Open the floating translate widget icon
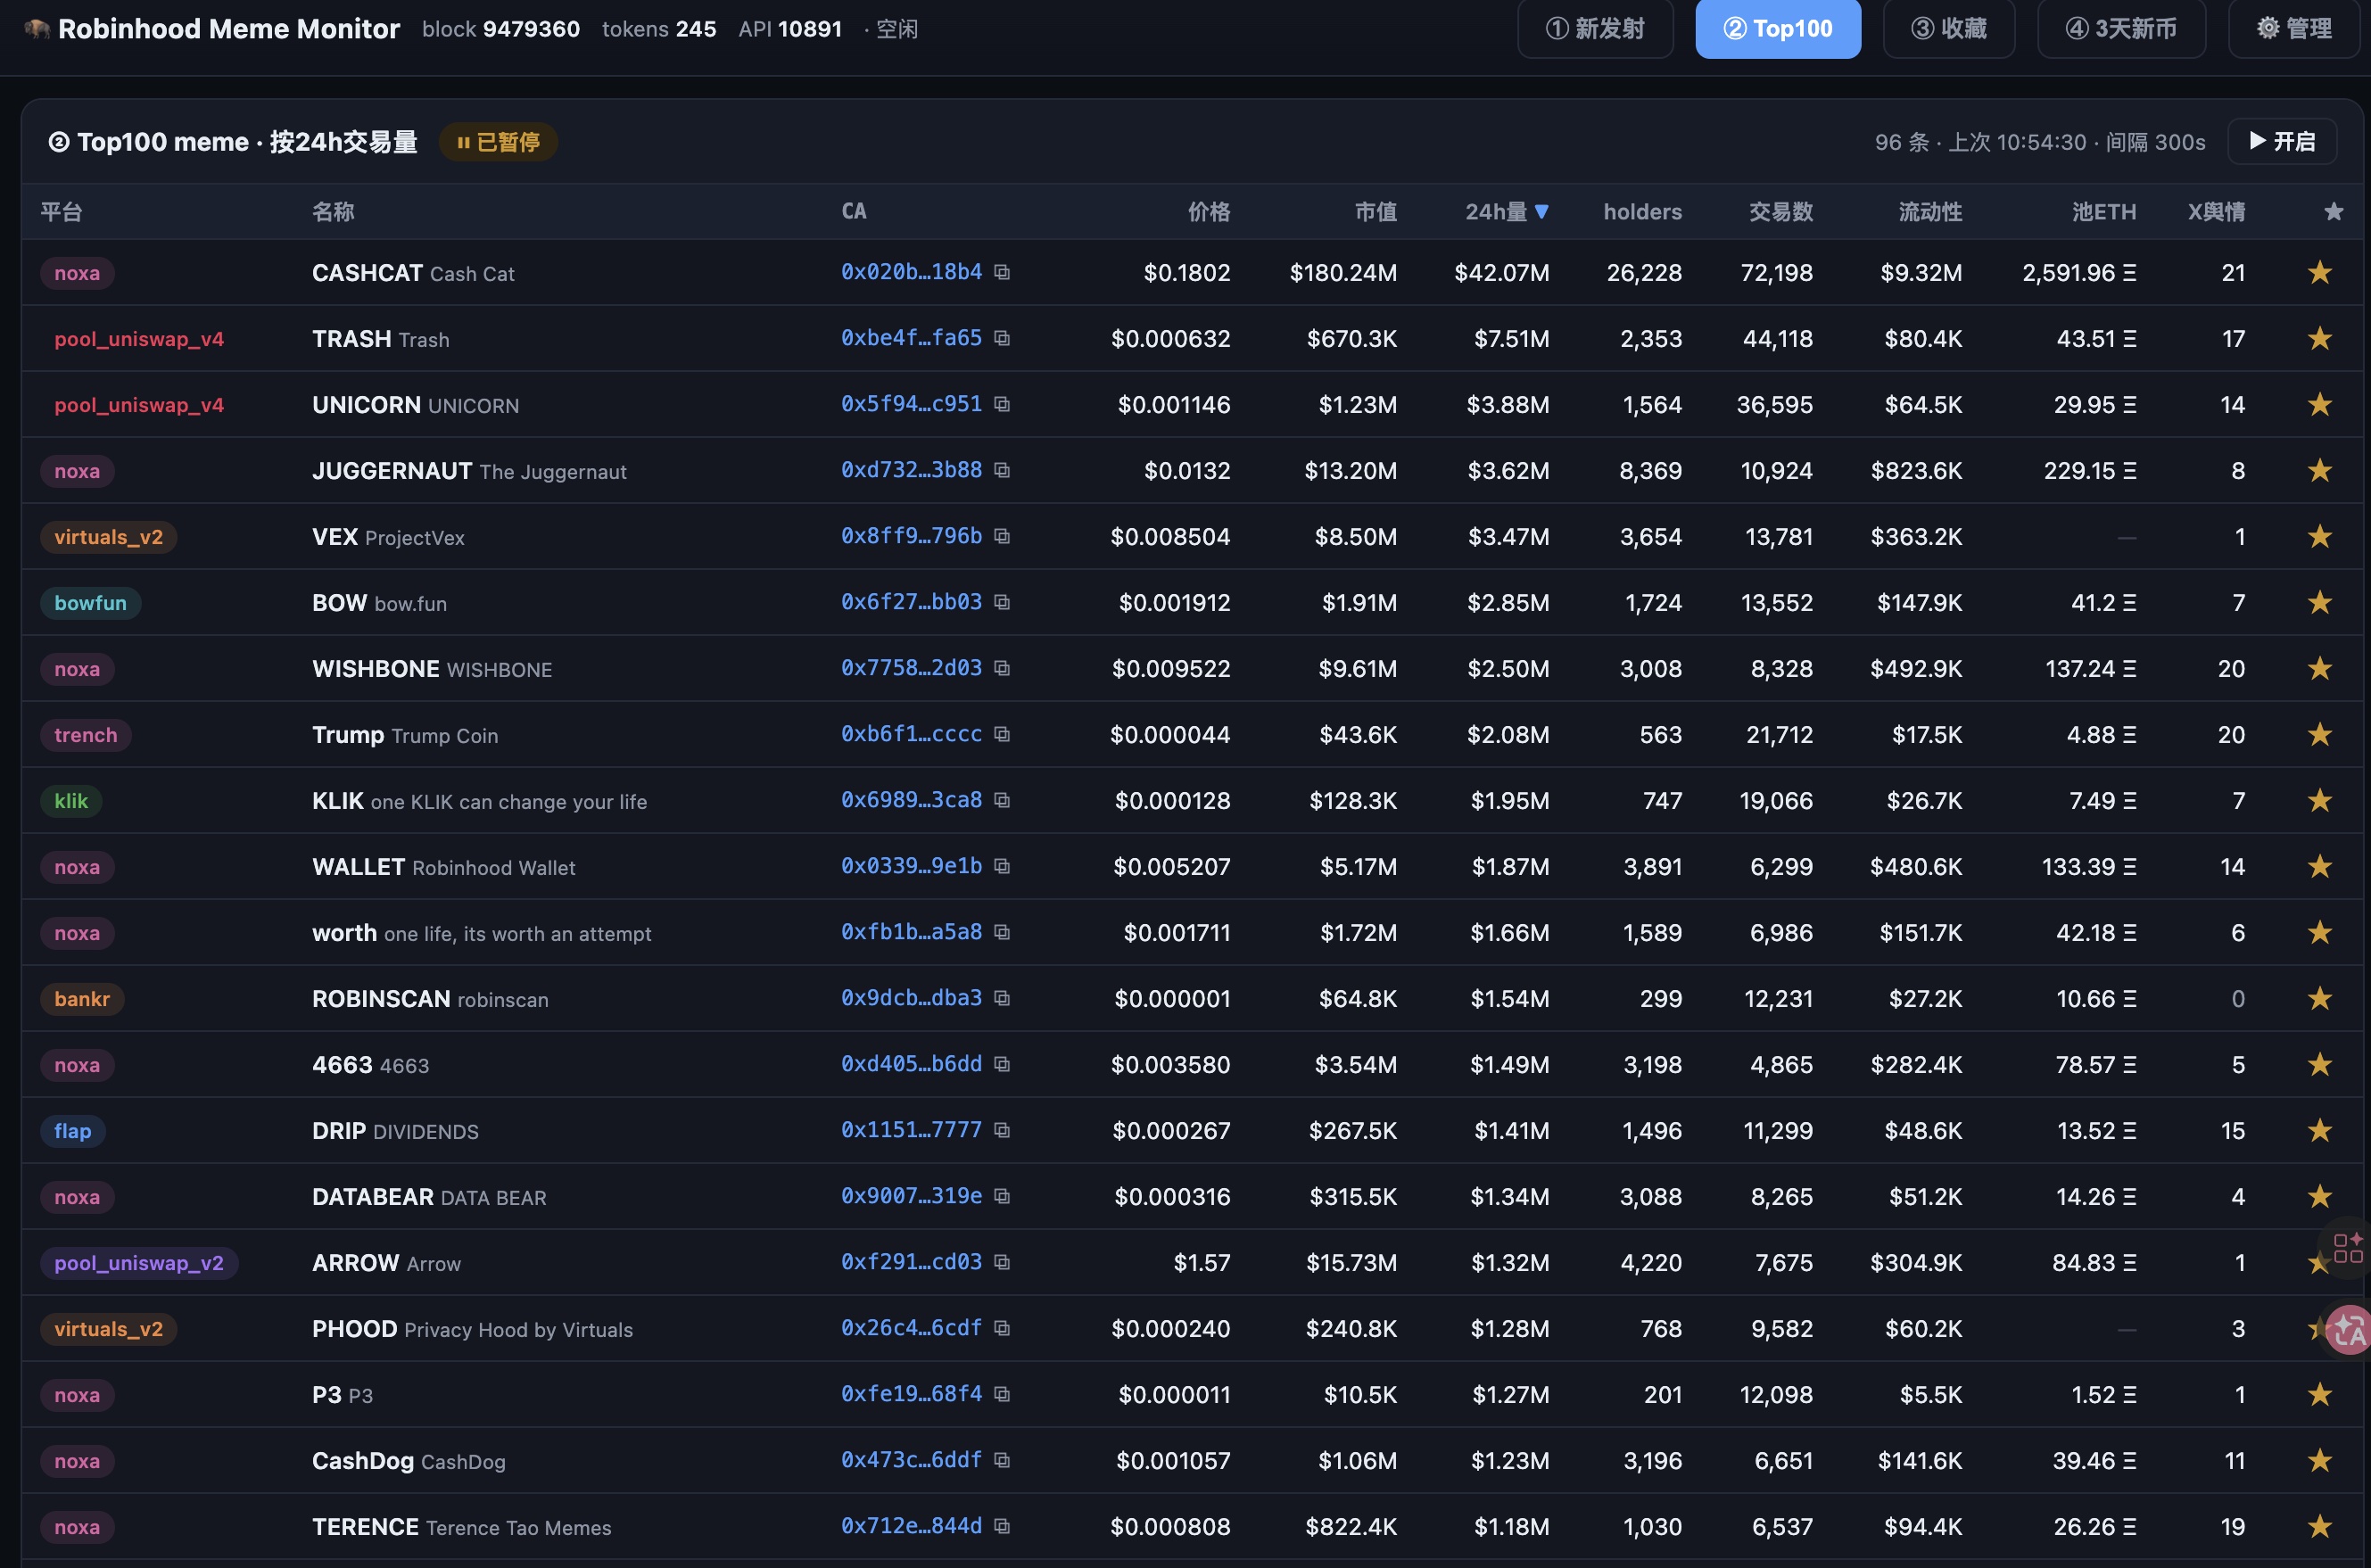The image size is (2371, 1568). [2349, 1330]
